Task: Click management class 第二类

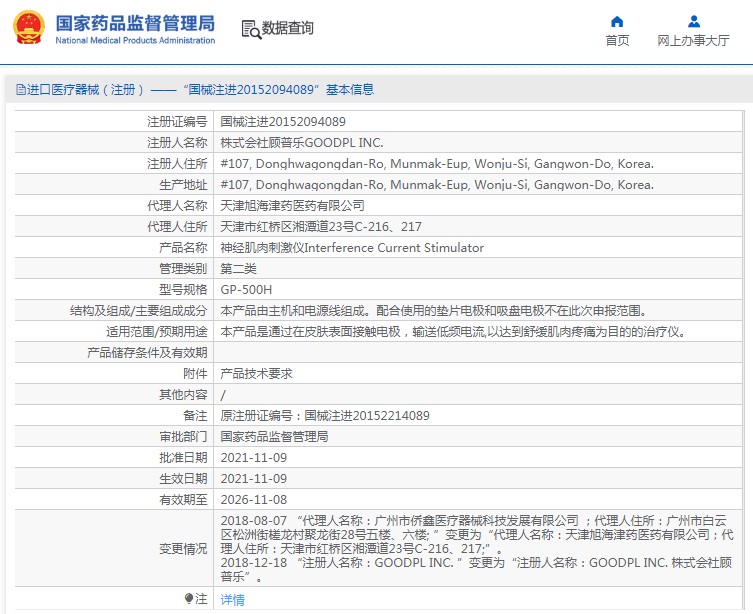Action: 238,268
